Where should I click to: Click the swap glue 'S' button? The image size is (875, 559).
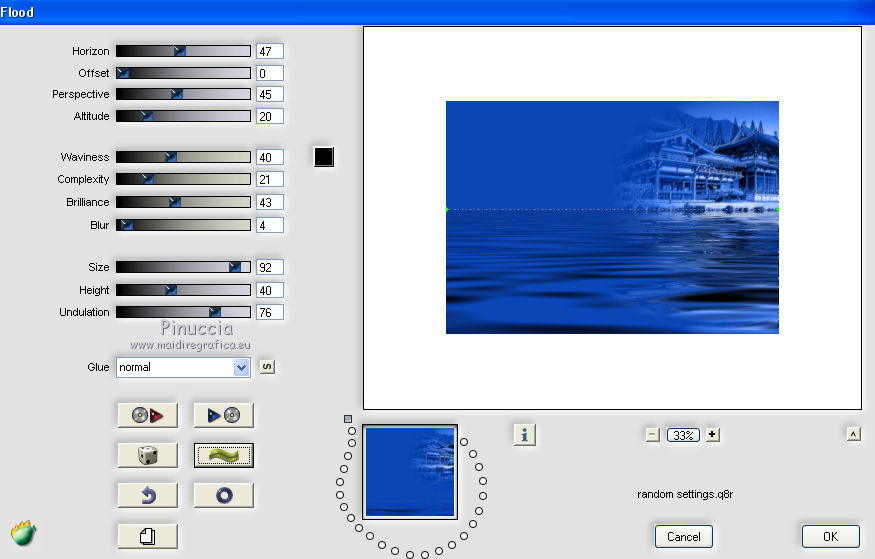tap(267, 367)
